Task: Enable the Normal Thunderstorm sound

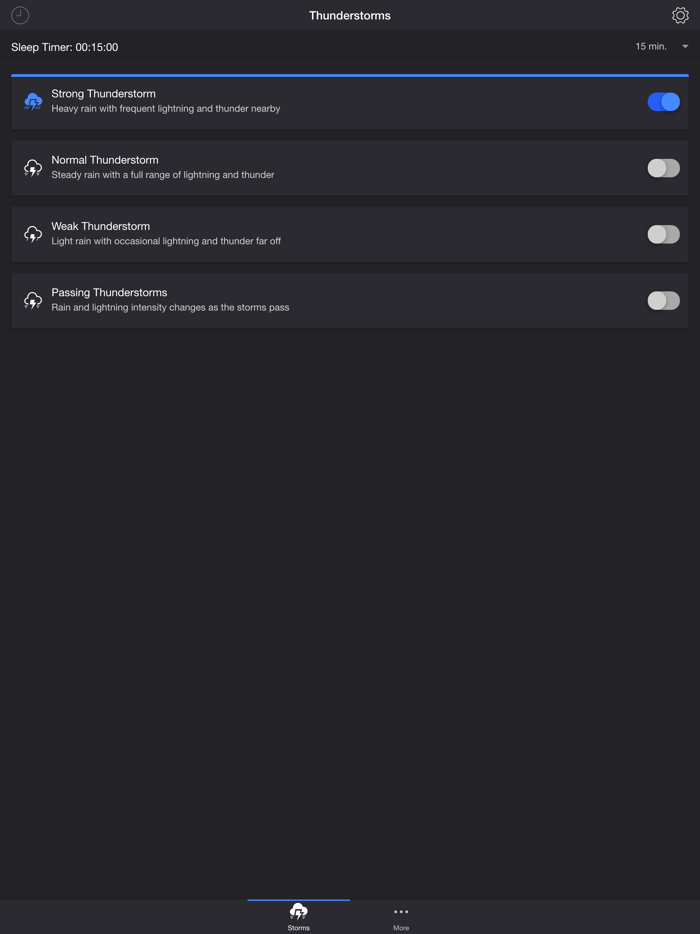Action: 663,167
